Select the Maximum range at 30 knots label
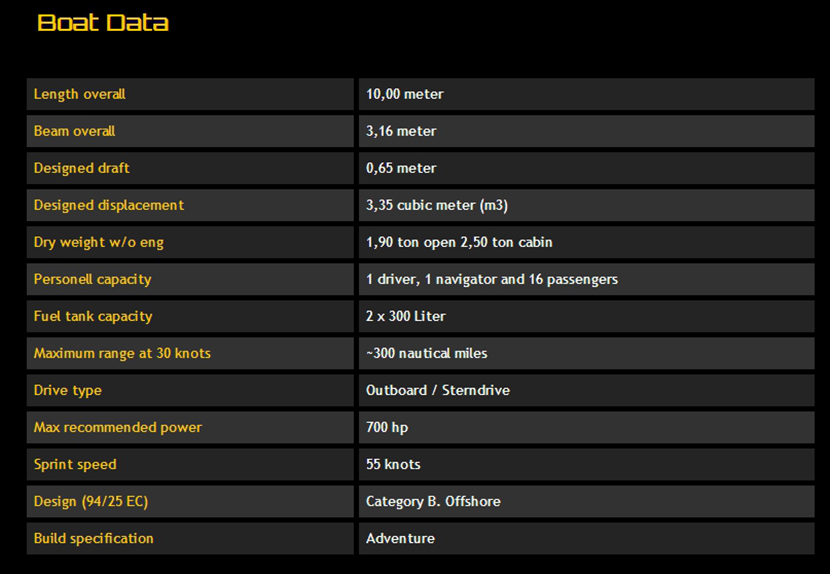 [x=122, y=353]
